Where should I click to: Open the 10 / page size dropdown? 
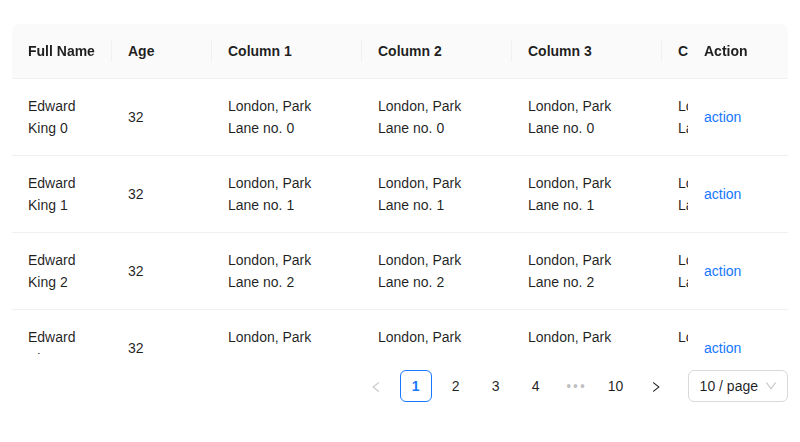(737, 386)
